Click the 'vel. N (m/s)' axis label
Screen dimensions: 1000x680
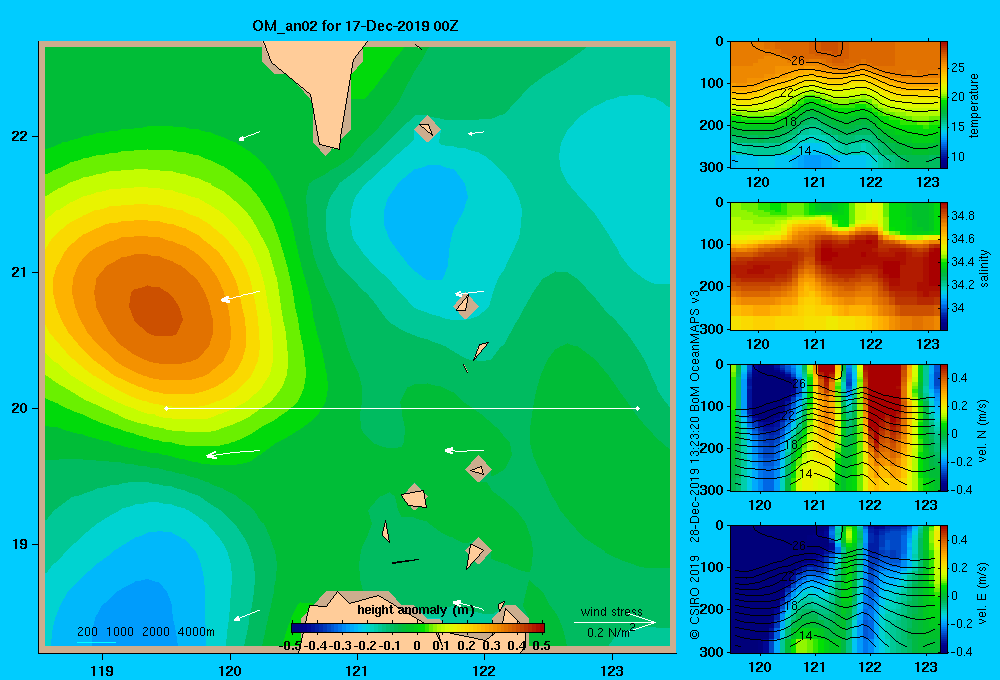point(983,431)
